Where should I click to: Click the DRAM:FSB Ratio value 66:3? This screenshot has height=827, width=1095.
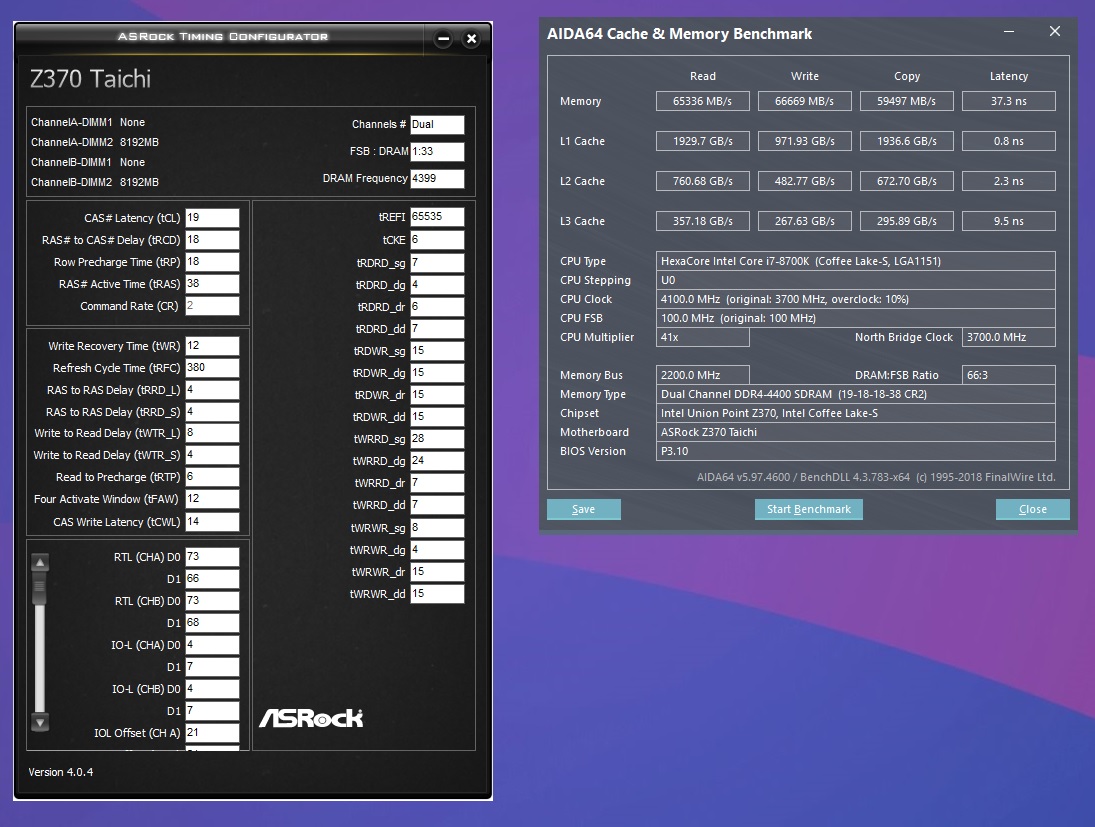1008,375
